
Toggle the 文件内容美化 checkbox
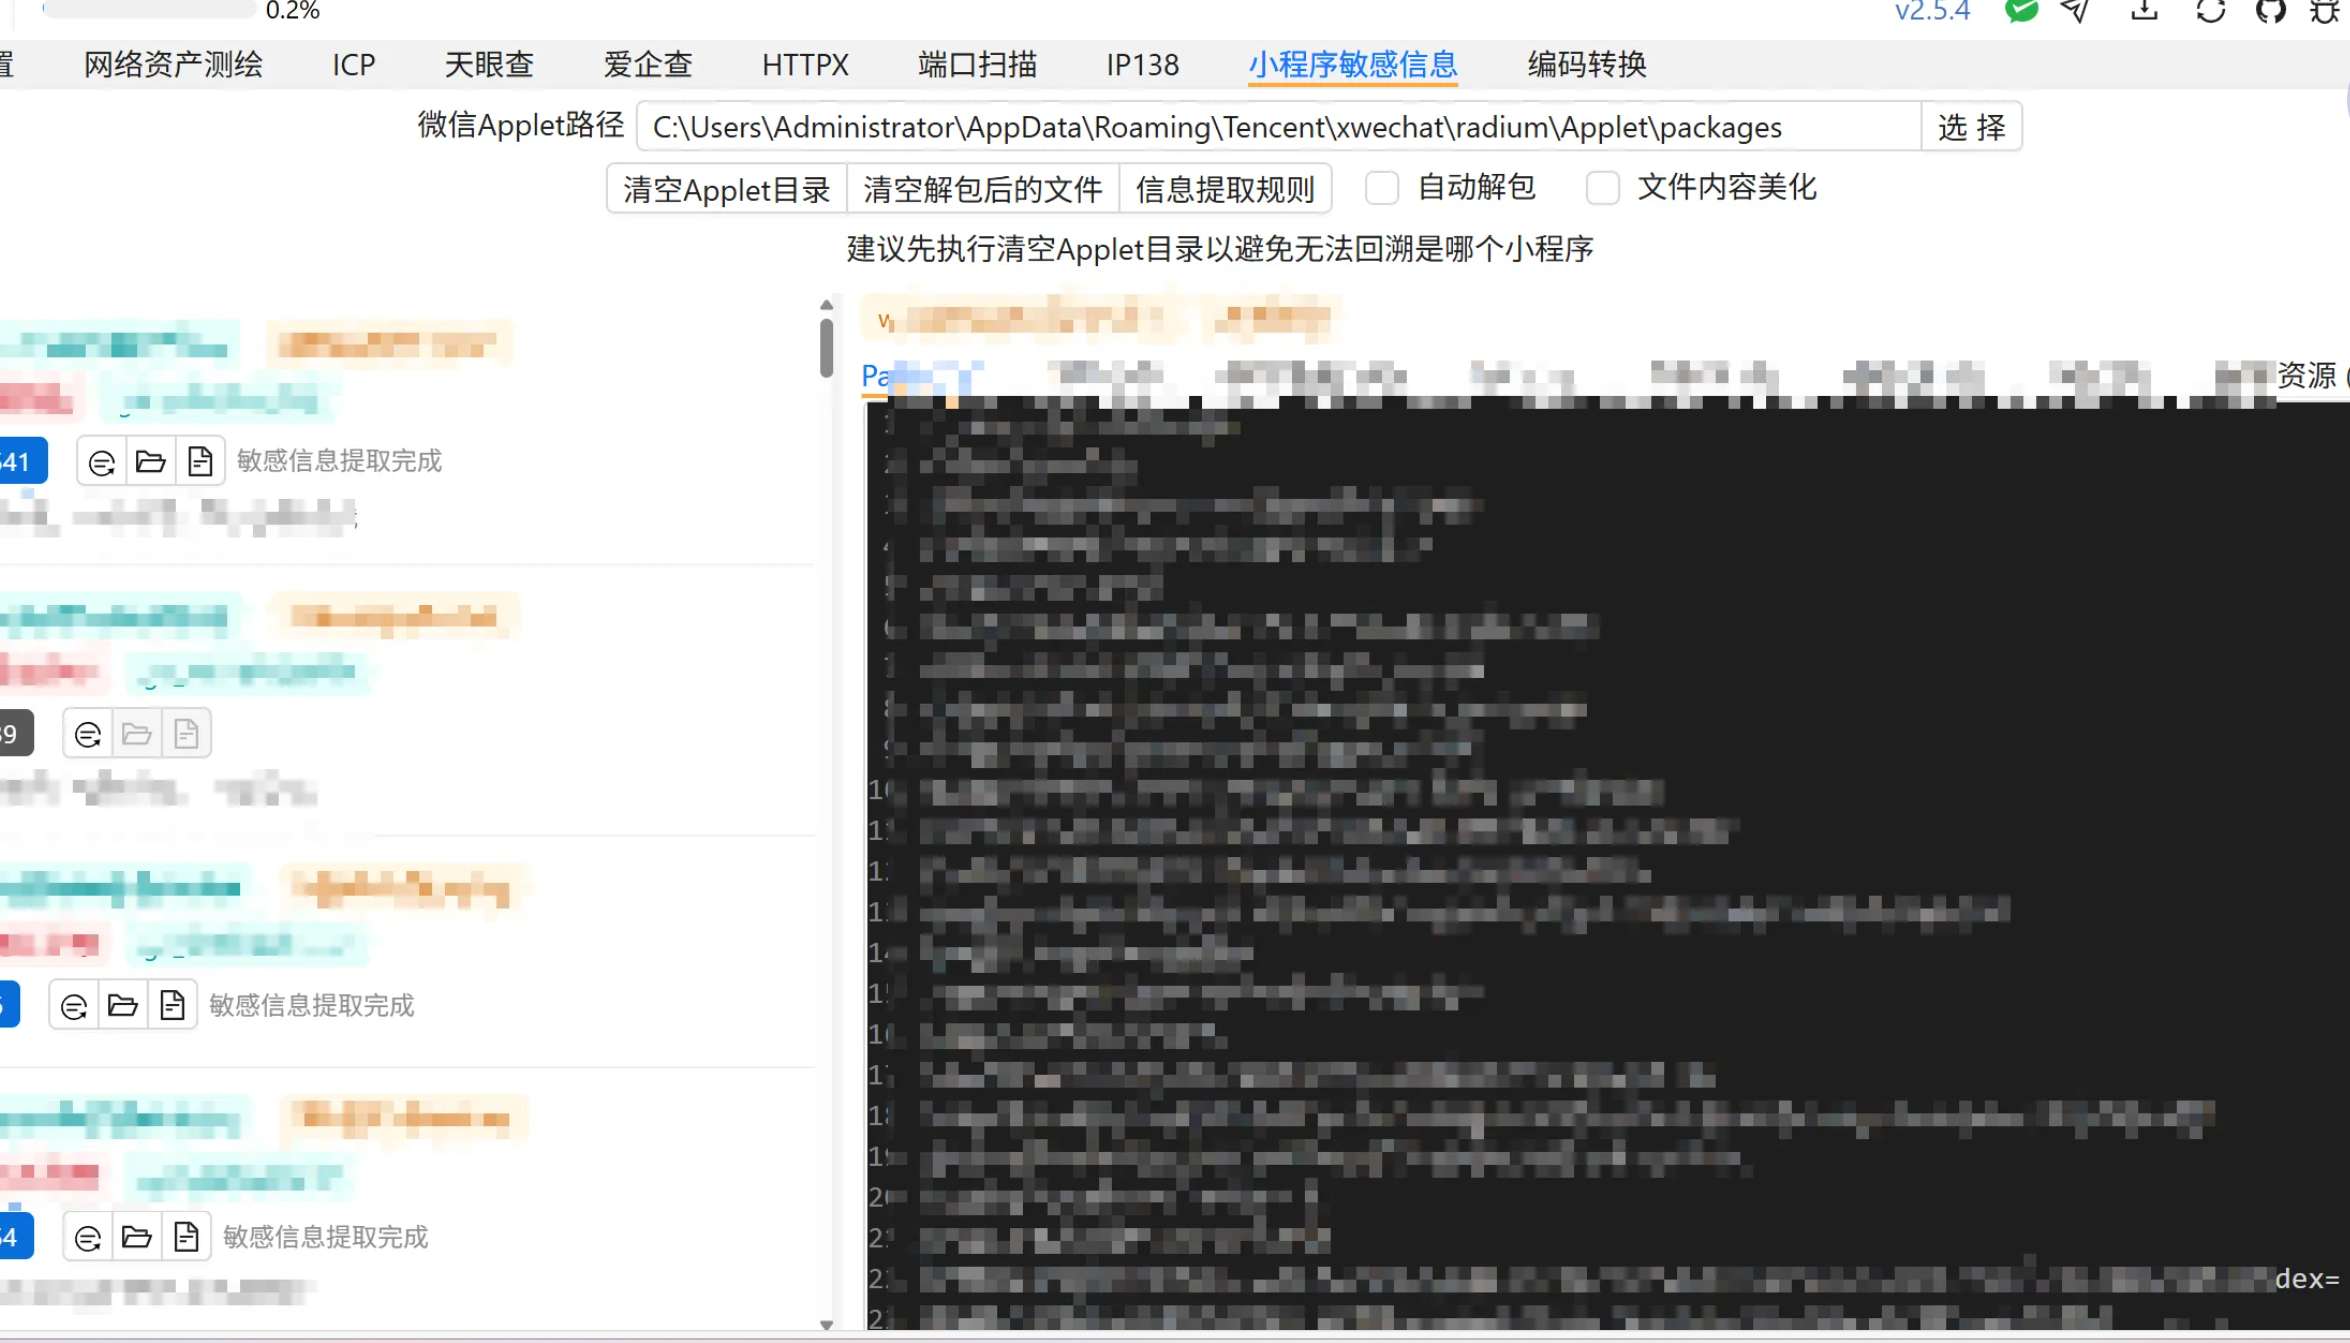tap(1602, 187)
